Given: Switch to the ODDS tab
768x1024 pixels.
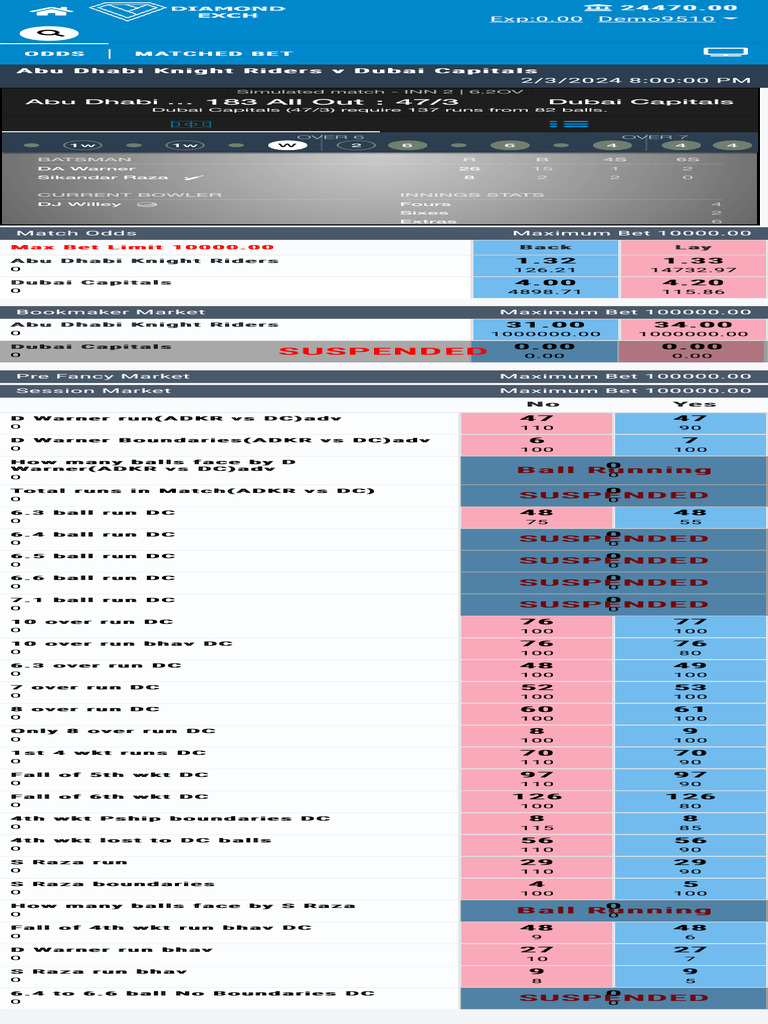Looking at the screenshot, I should [54, 53].
